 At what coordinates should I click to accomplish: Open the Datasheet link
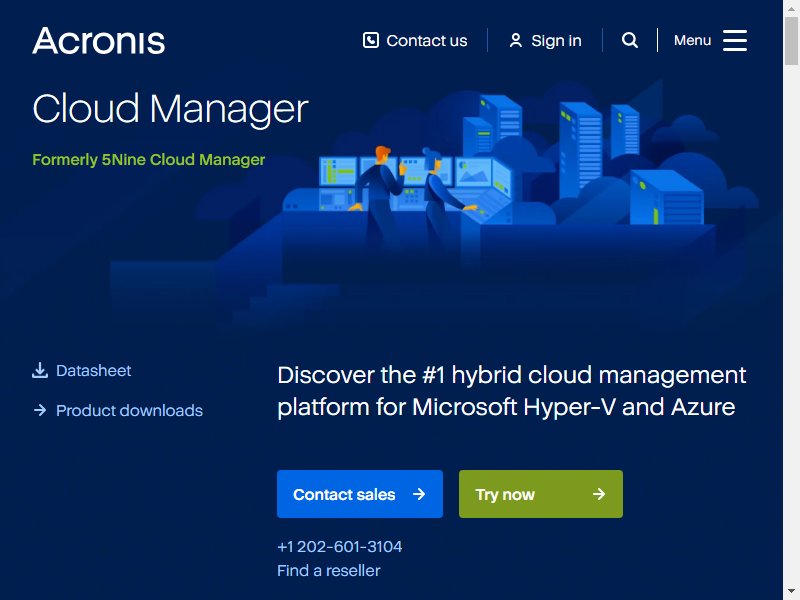pos(93,370)
